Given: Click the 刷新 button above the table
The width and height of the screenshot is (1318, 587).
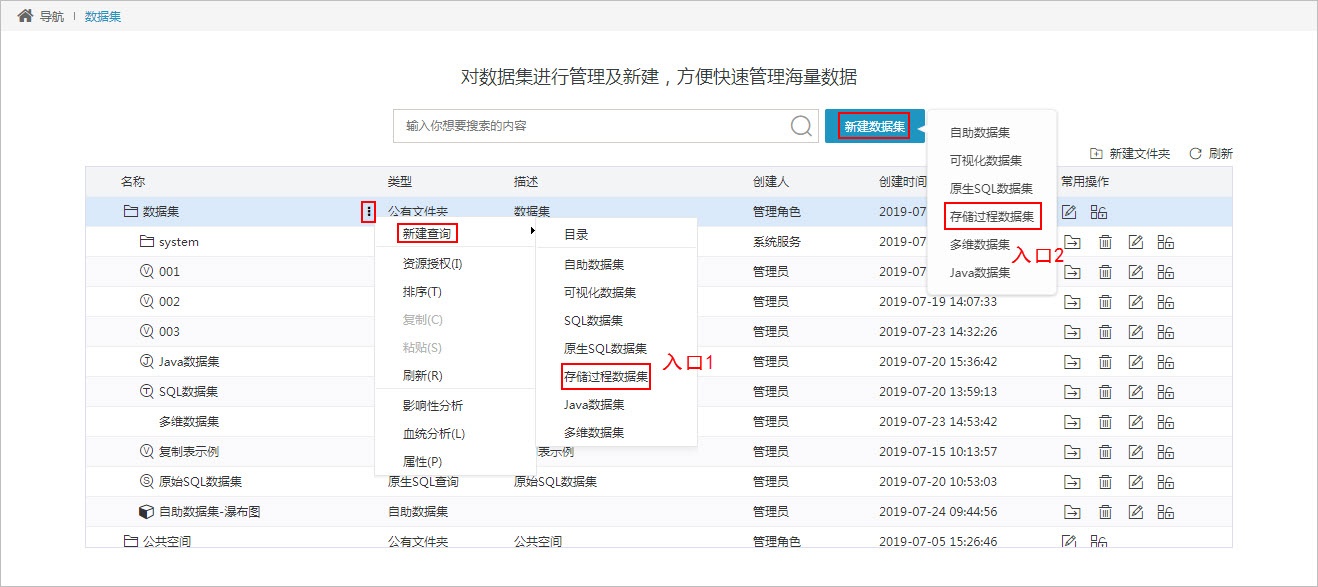Looking at the screenshot, I should 1211,154.
